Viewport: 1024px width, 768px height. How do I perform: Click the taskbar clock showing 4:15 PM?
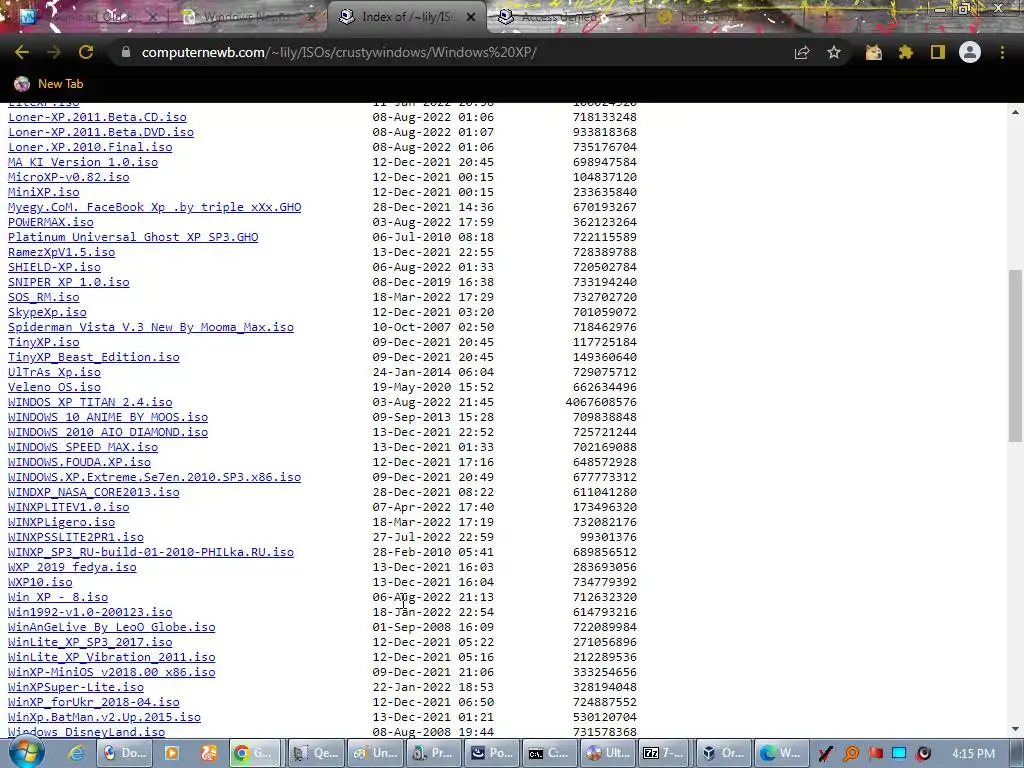pyautogui.click(x=973, y=754)
